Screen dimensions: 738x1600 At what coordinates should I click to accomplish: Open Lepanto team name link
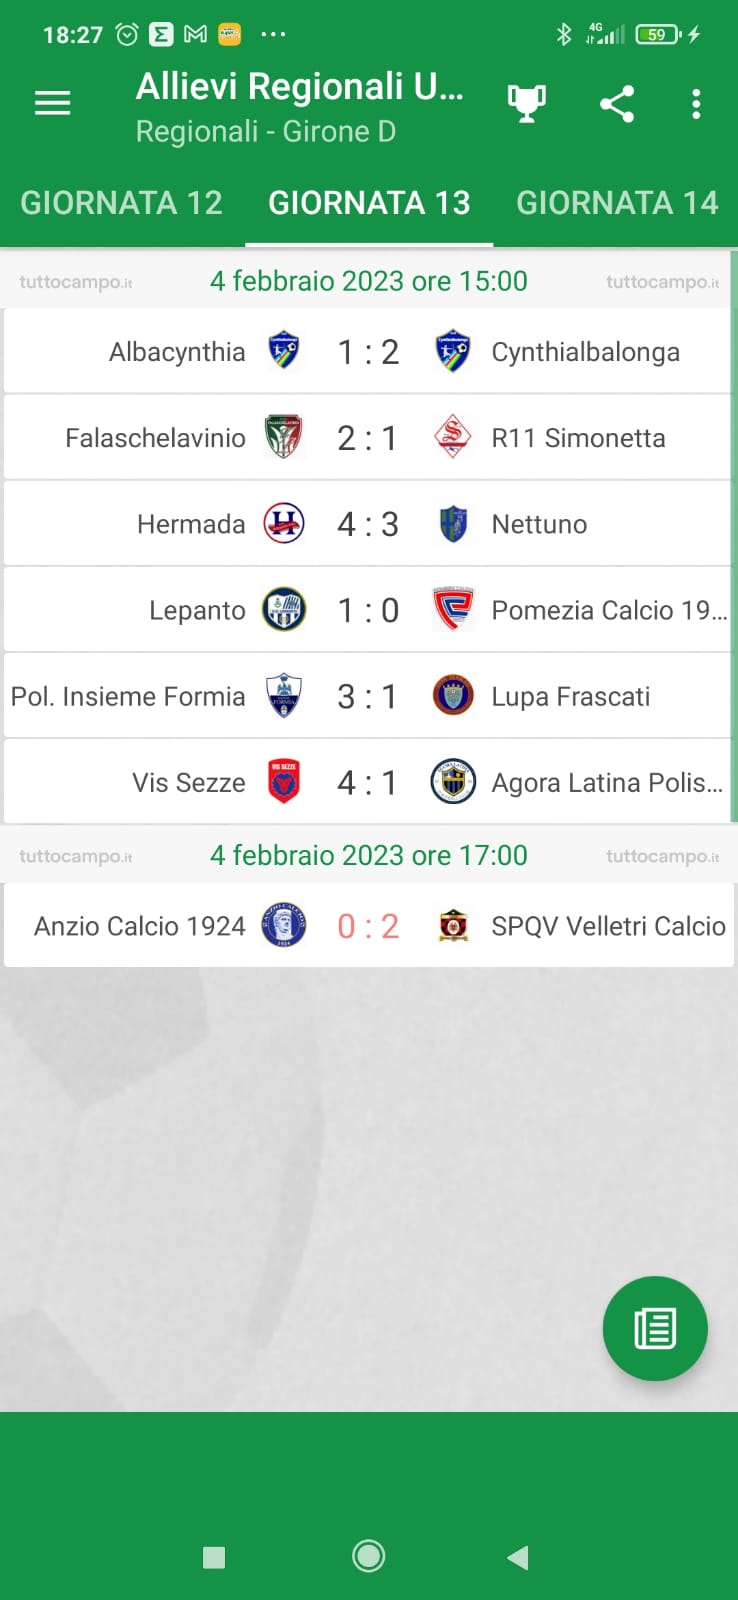197,610
